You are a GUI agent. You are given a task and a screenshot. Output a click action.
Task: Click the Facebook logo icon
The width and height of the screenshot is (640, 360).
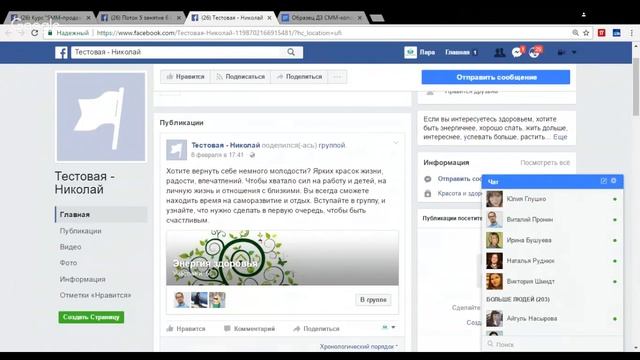click(x=61, y=52)
